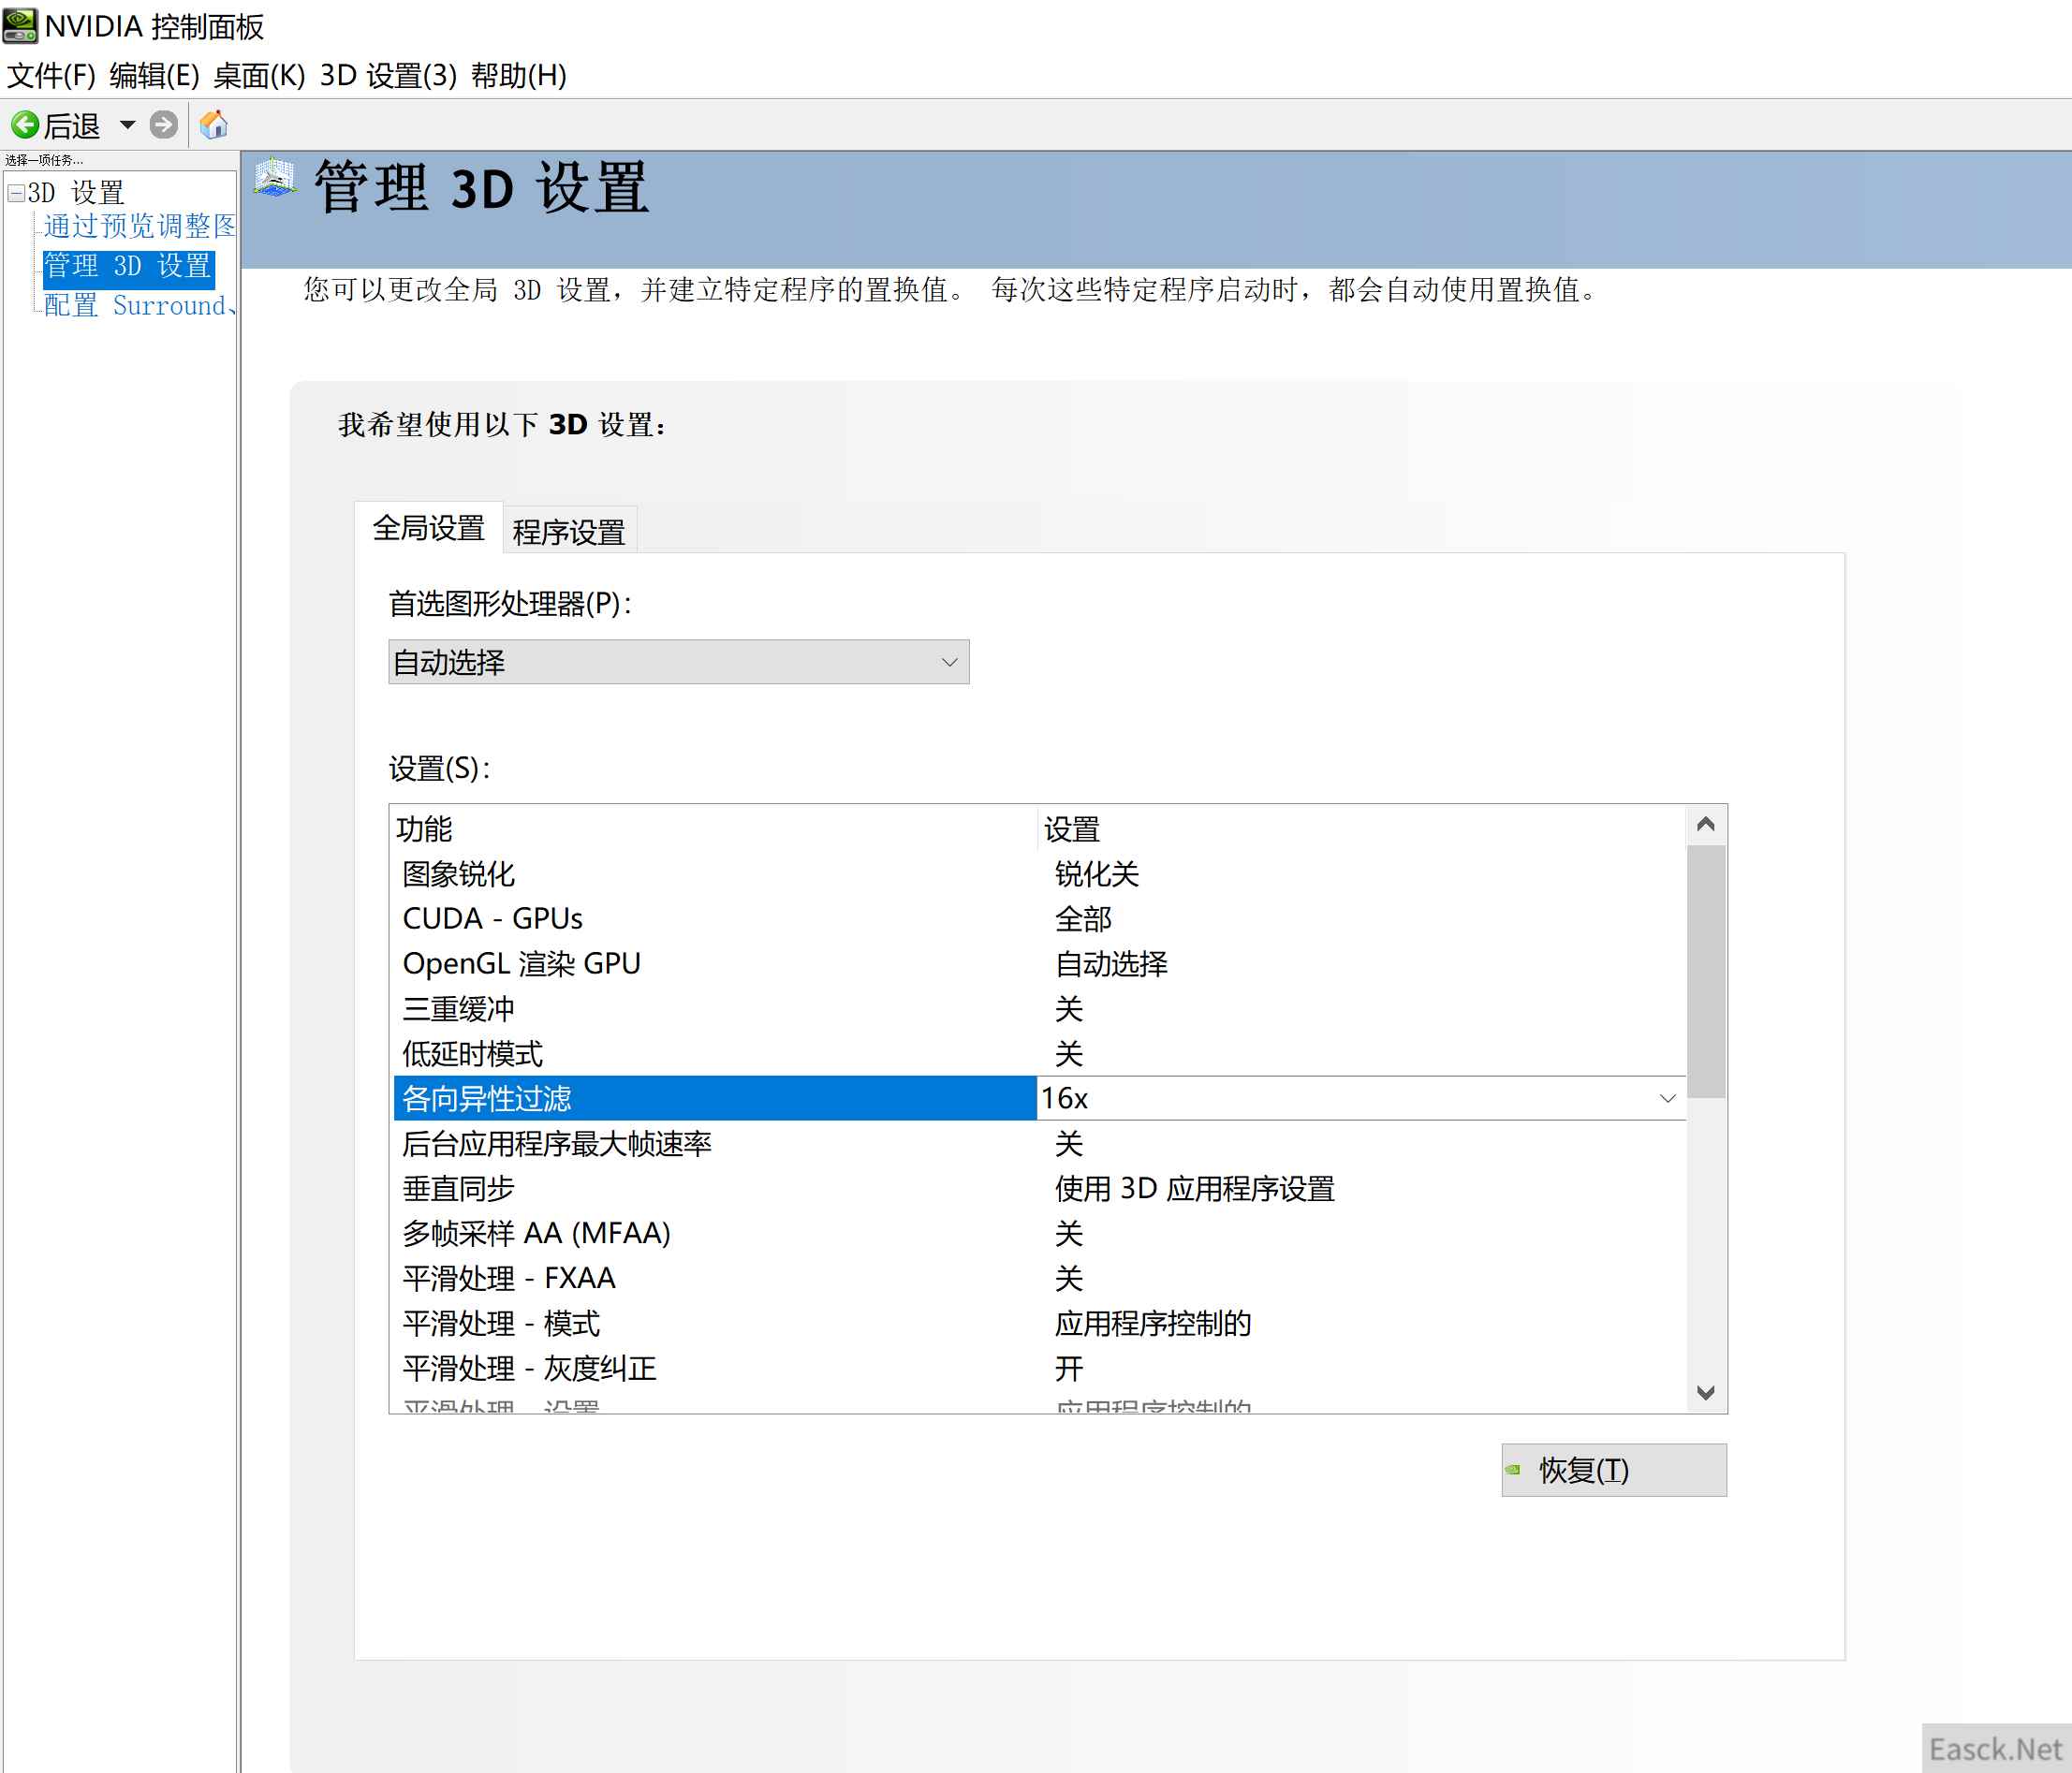Select the 平滑处理 - FXAA row

[x=1039, y=1279]
